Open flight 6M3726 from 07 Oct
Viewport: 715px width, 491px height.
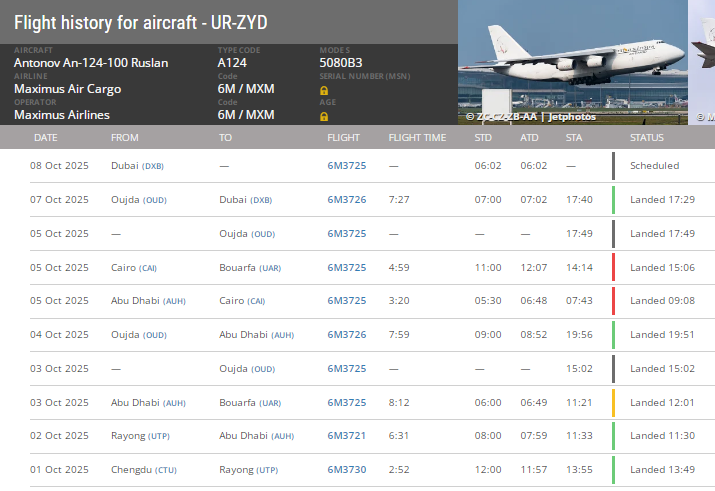point(347,200)
